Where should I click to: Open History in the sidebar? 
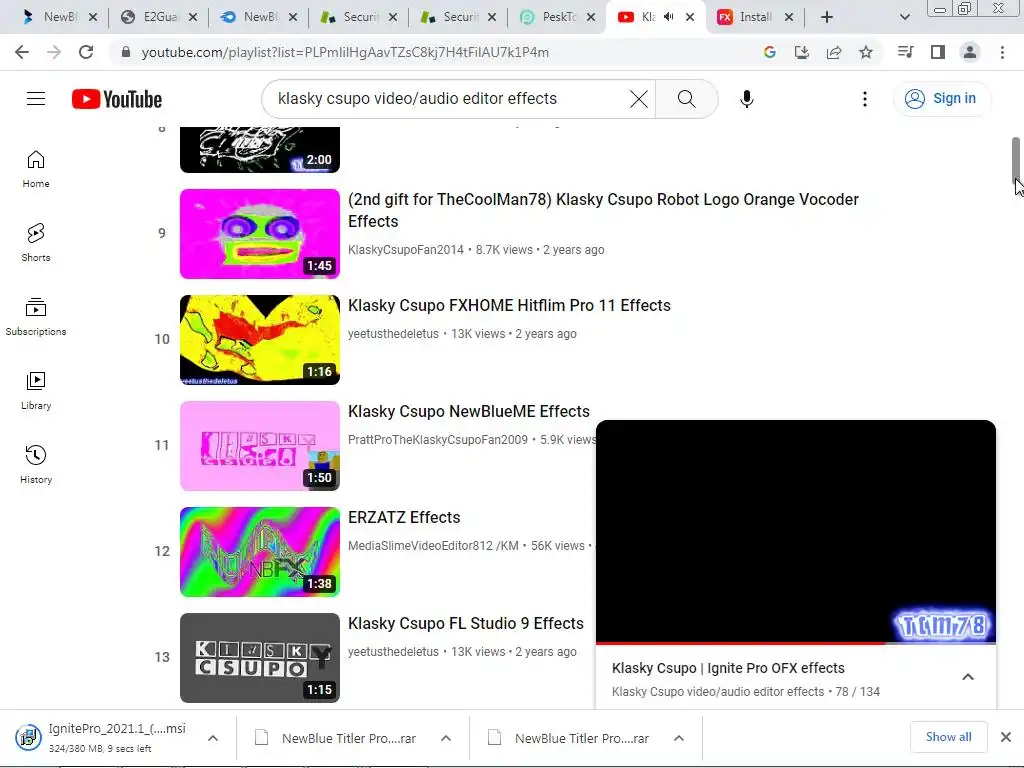(x=36, y=464)
